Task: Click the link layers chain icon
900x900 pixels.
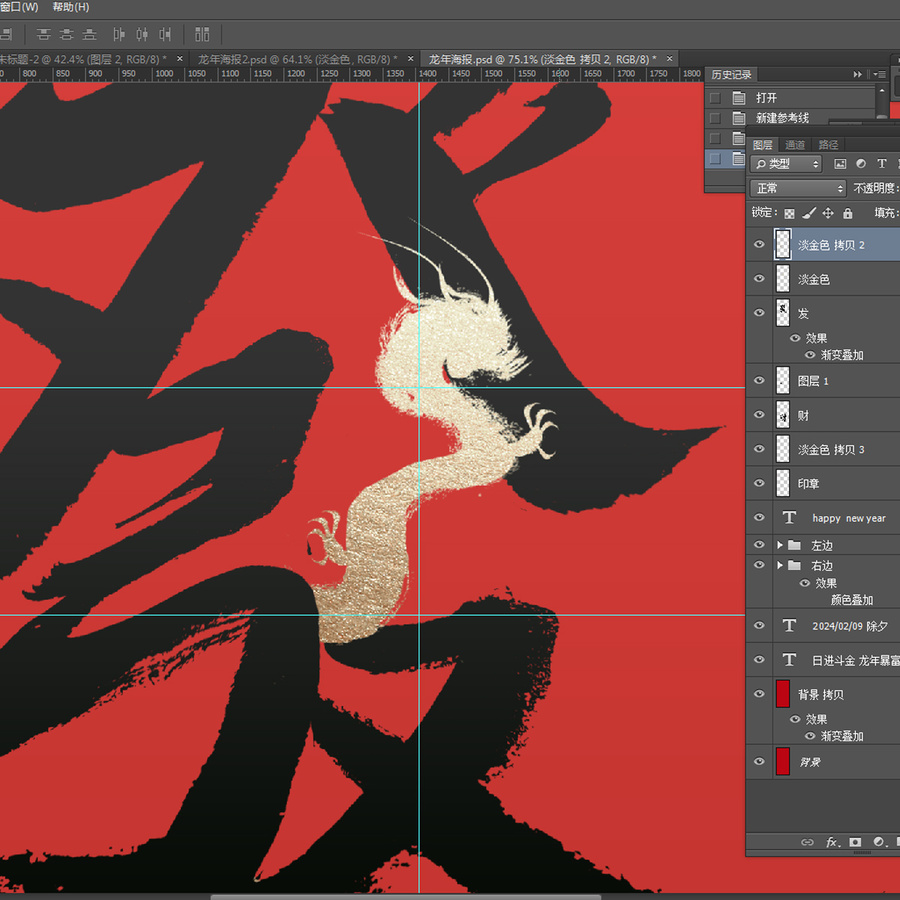Action: pos(807,842)
